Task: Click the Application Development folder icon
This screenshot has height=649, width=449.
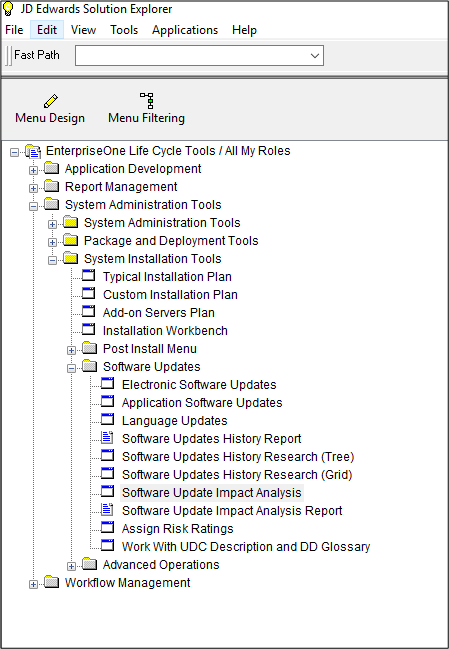Action: [52, 168]
